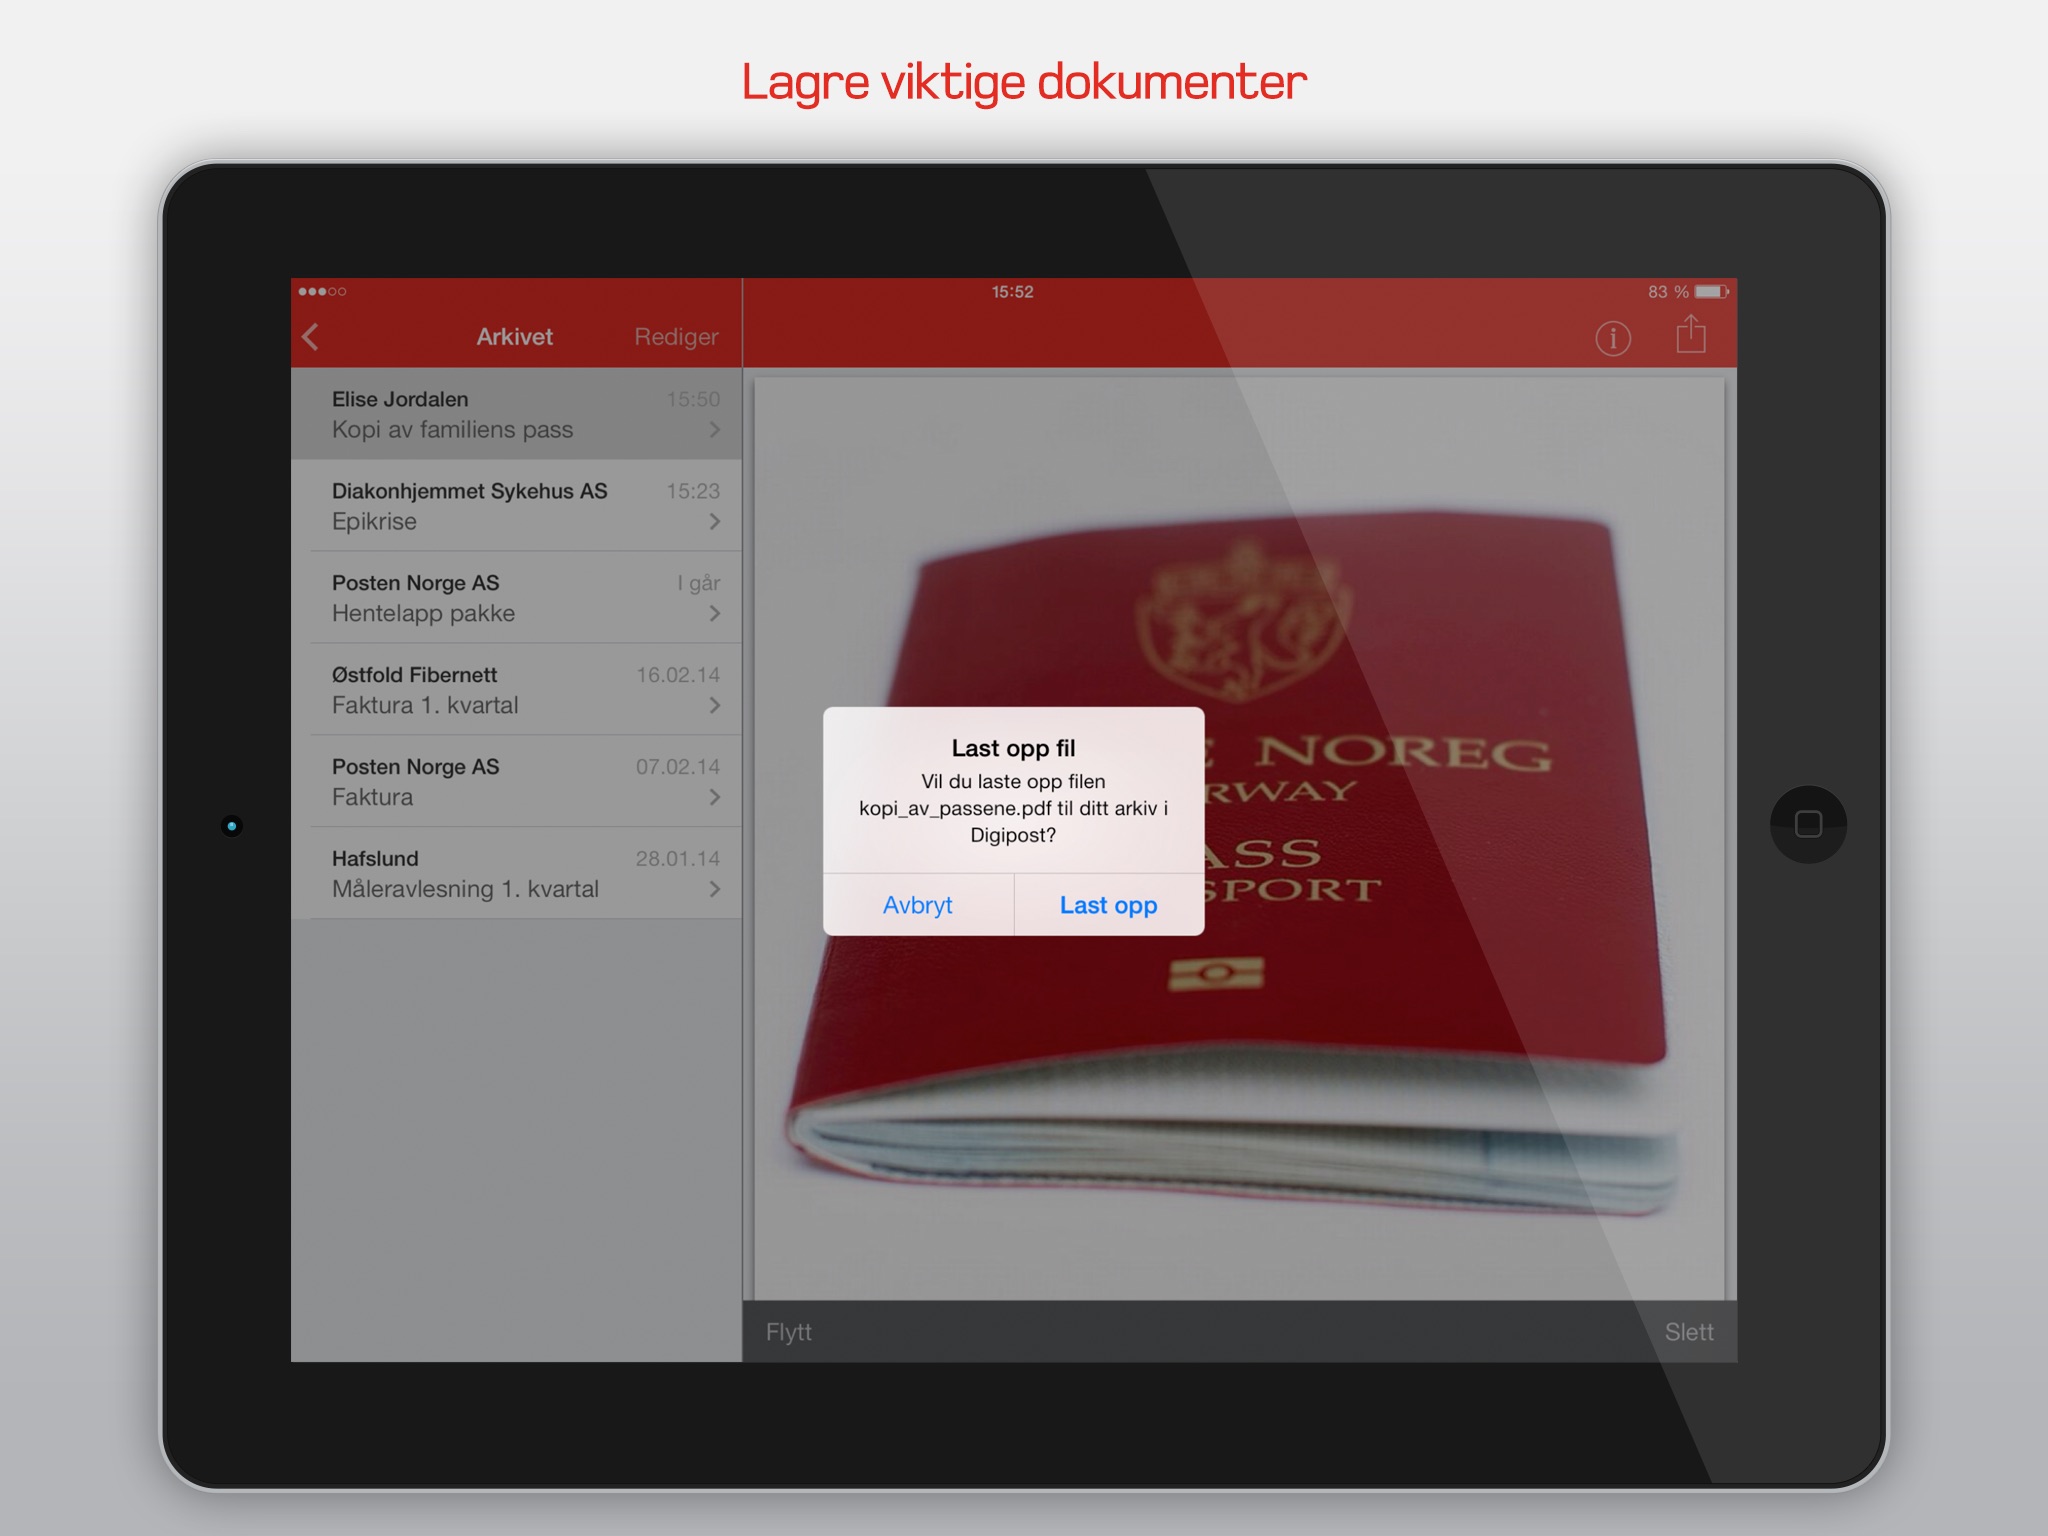
Task: Tap the share icon in top bar
Action: [x=1691, y=334]
